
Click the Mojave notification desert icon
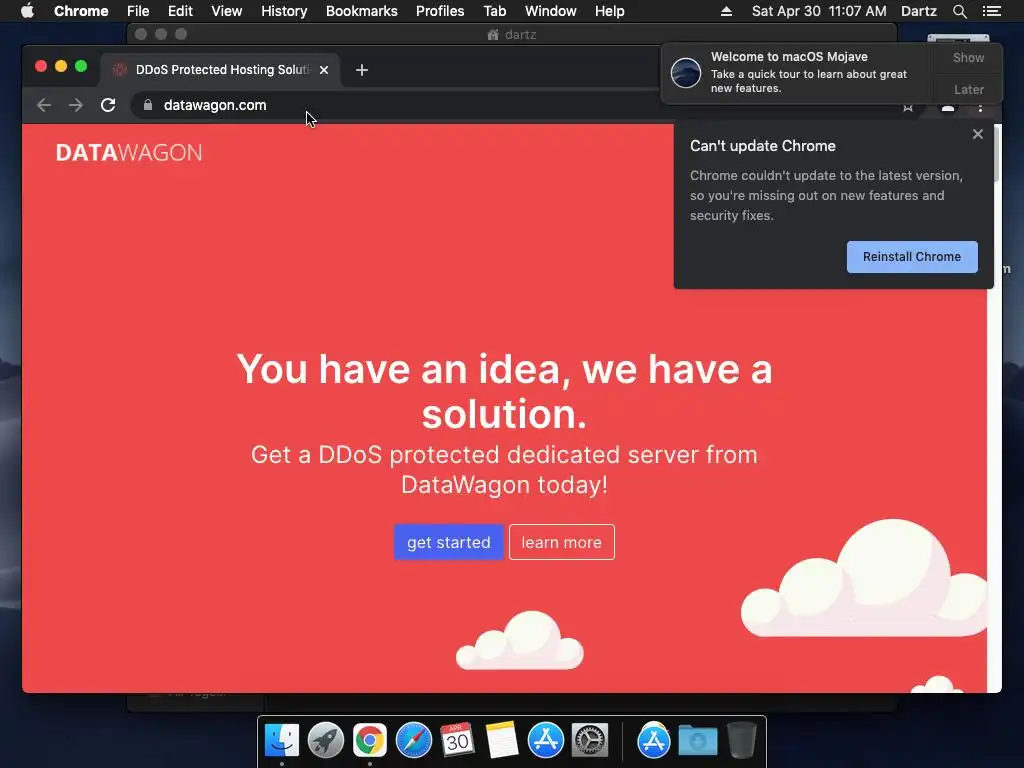686,72
